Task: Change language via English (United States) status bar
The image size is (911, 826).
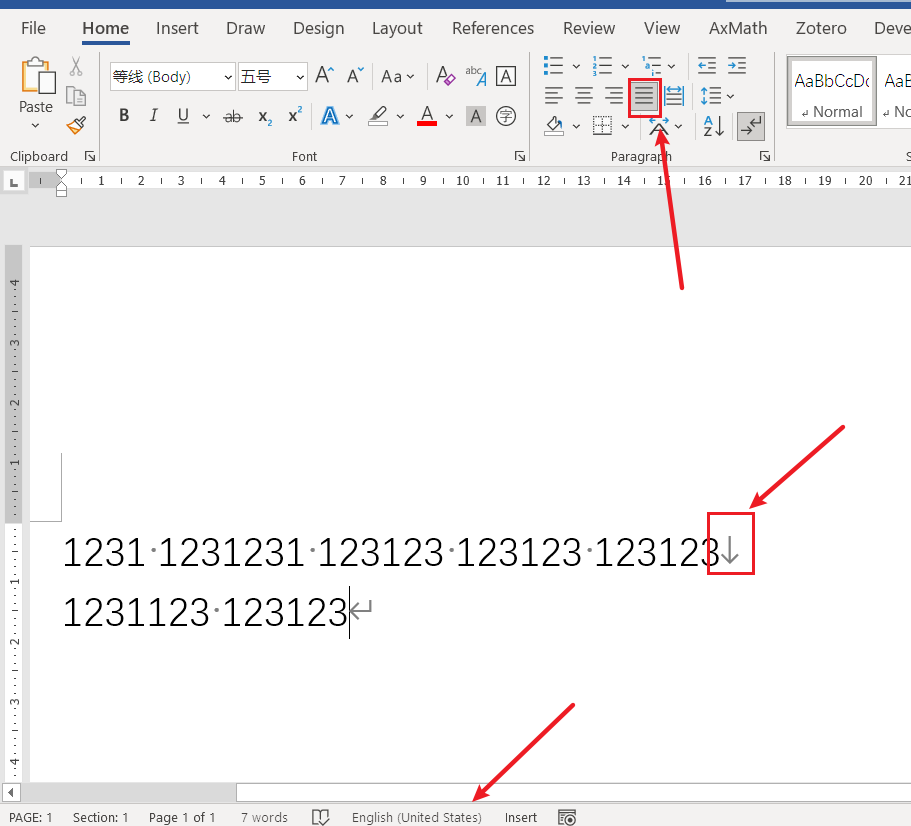Action: pyautogui.click(x=416, y=817)
